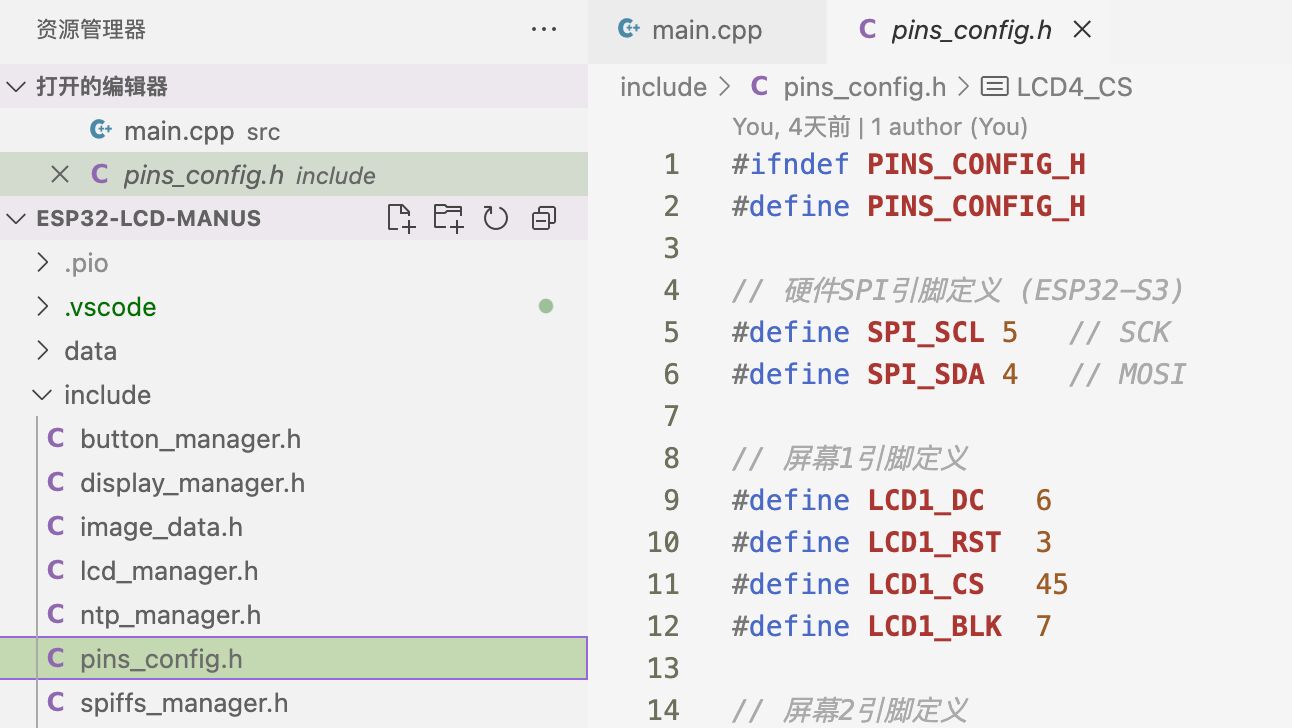Click the include breadcrumb segment

point(663,87)
